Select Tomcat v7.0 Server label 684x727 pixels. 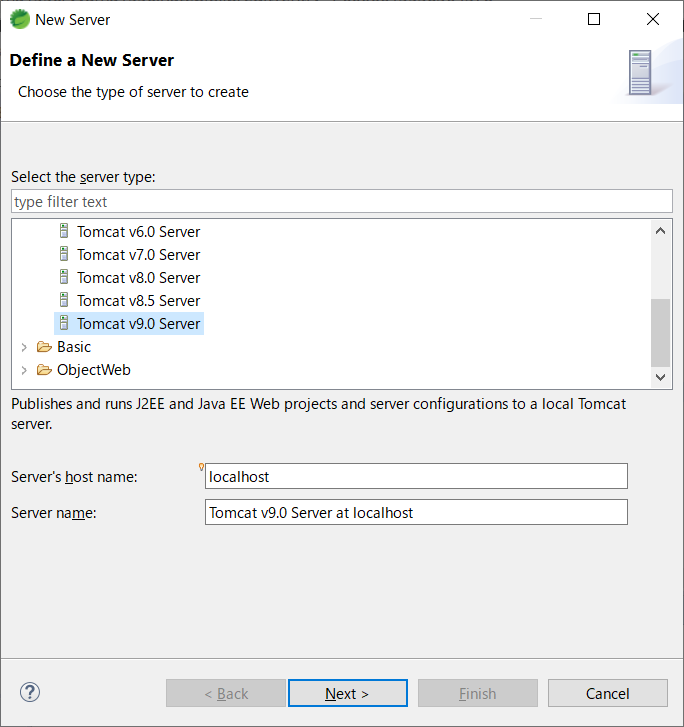(138, 255)
